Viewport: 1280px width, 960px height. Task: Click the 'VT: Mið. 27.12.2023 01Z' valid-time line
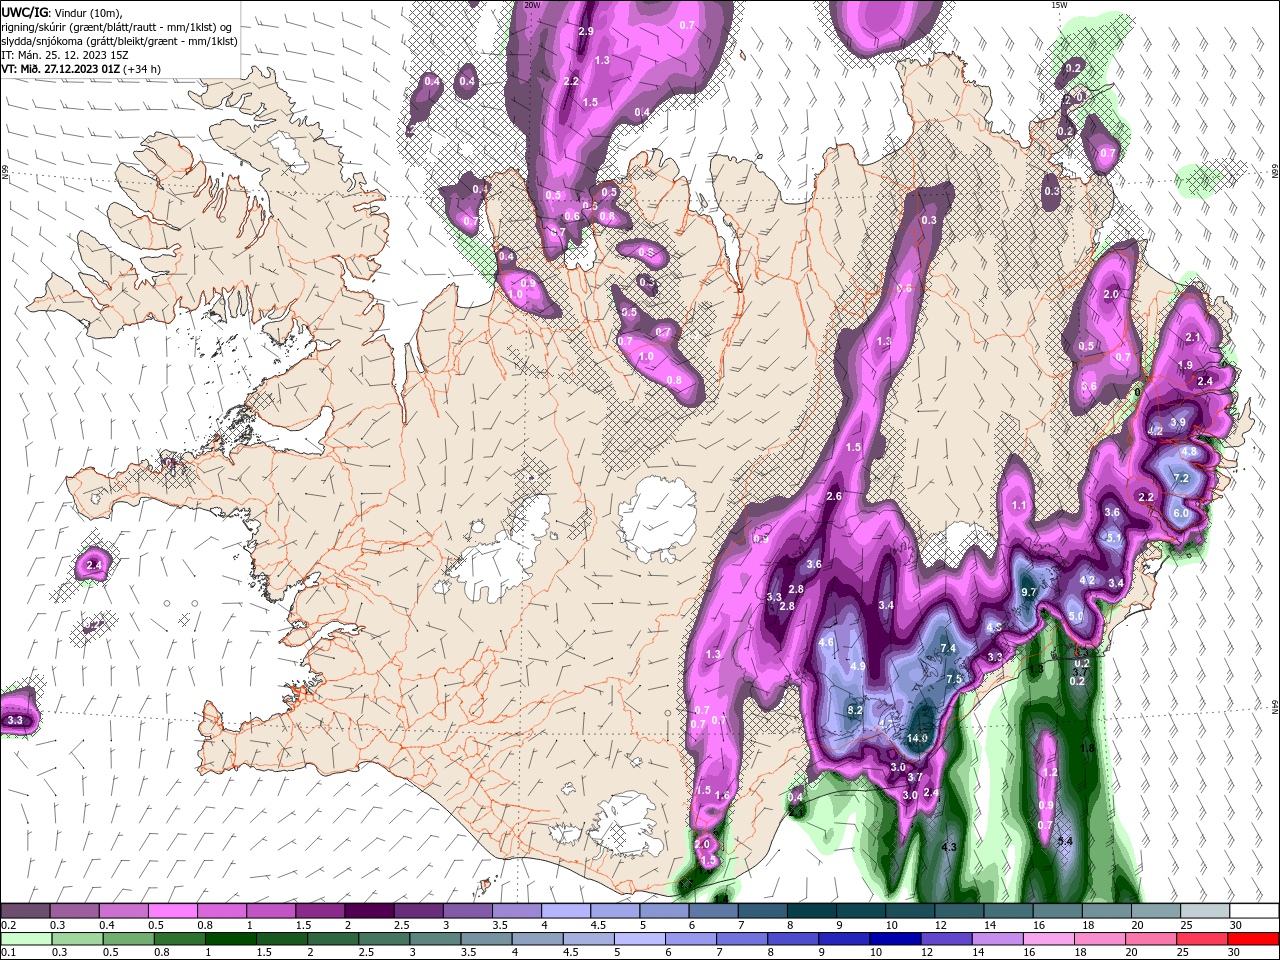[81, 69]
